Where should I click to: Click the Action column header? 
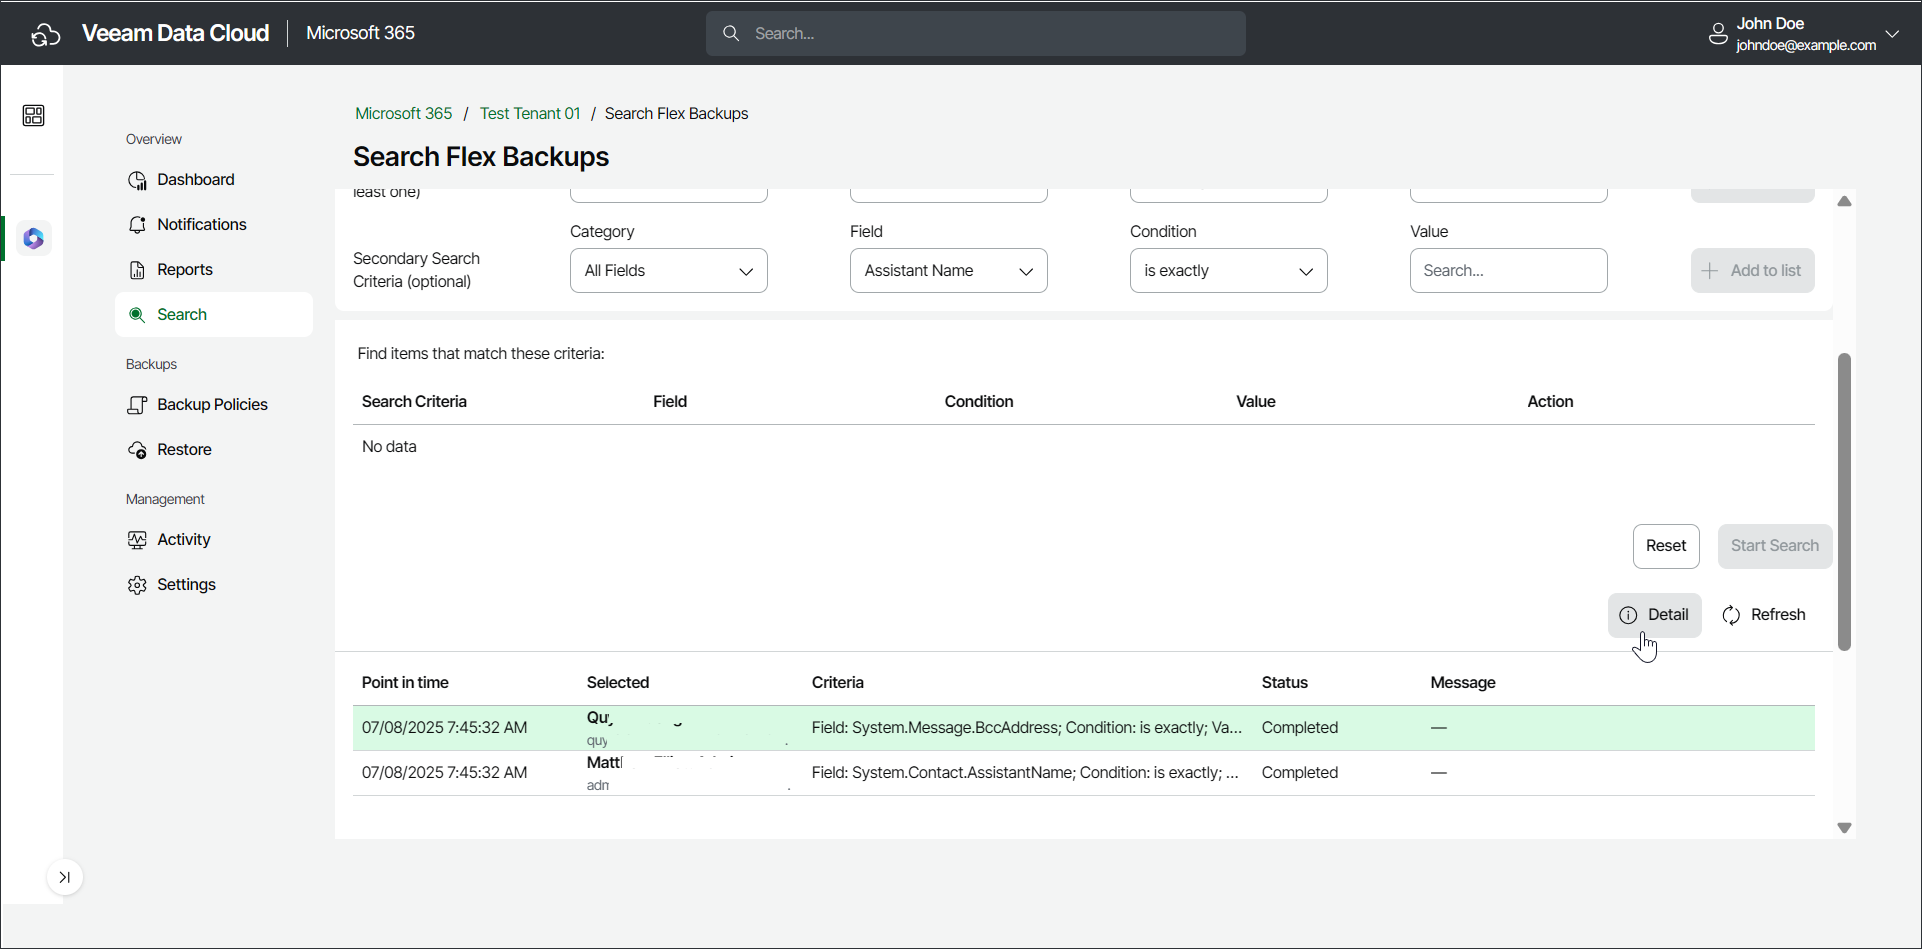coord(1550,402)
